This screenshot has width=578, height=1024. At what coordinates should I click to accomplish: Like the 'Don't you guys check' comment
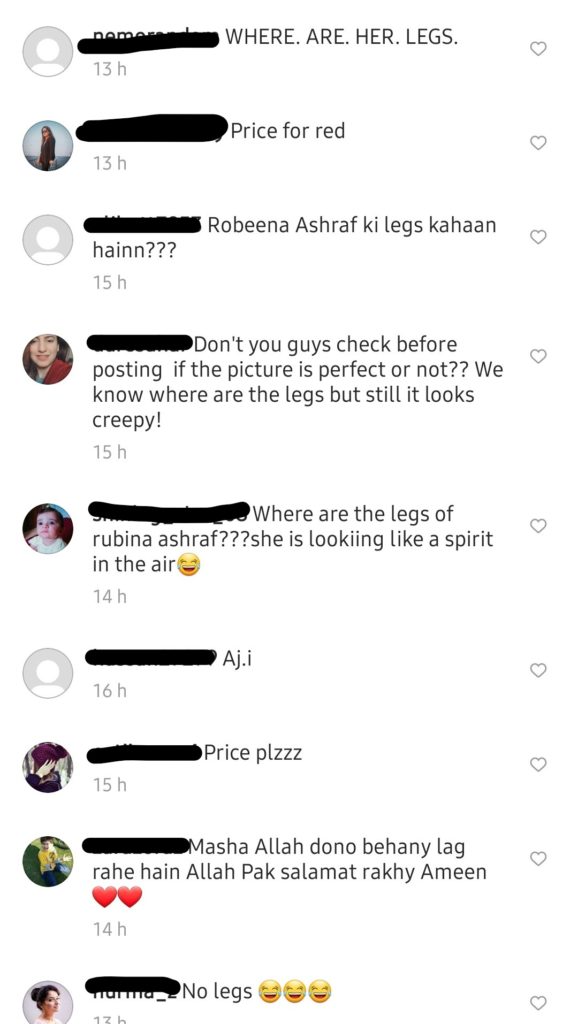[x=538, y=356]
